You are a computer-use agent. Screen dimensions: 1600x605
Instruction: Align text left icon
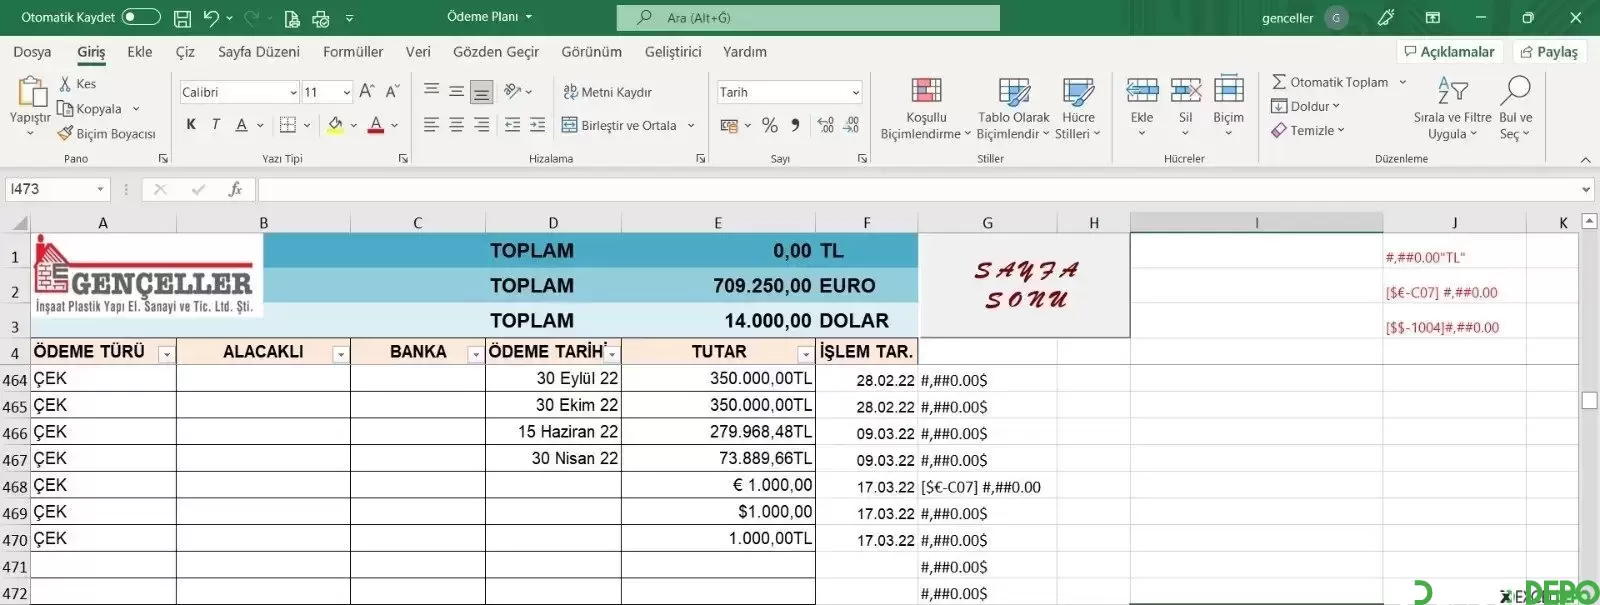(x=431, y=125)
